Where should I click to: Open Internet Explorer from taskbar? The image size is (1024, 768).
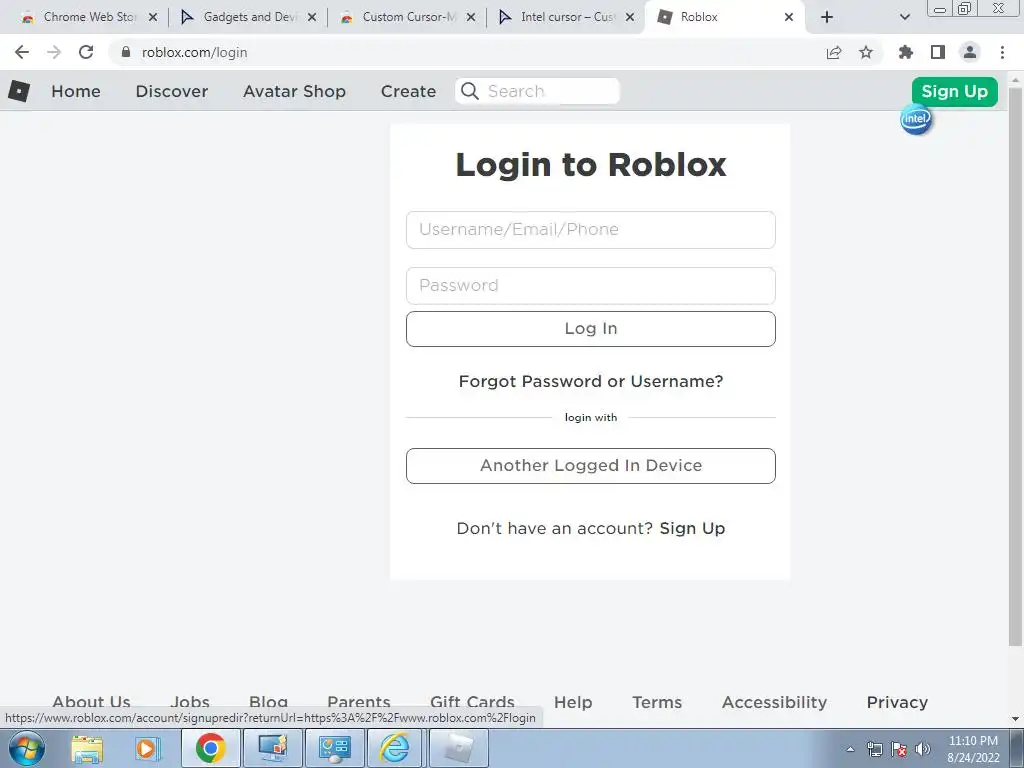coord(395,748)
